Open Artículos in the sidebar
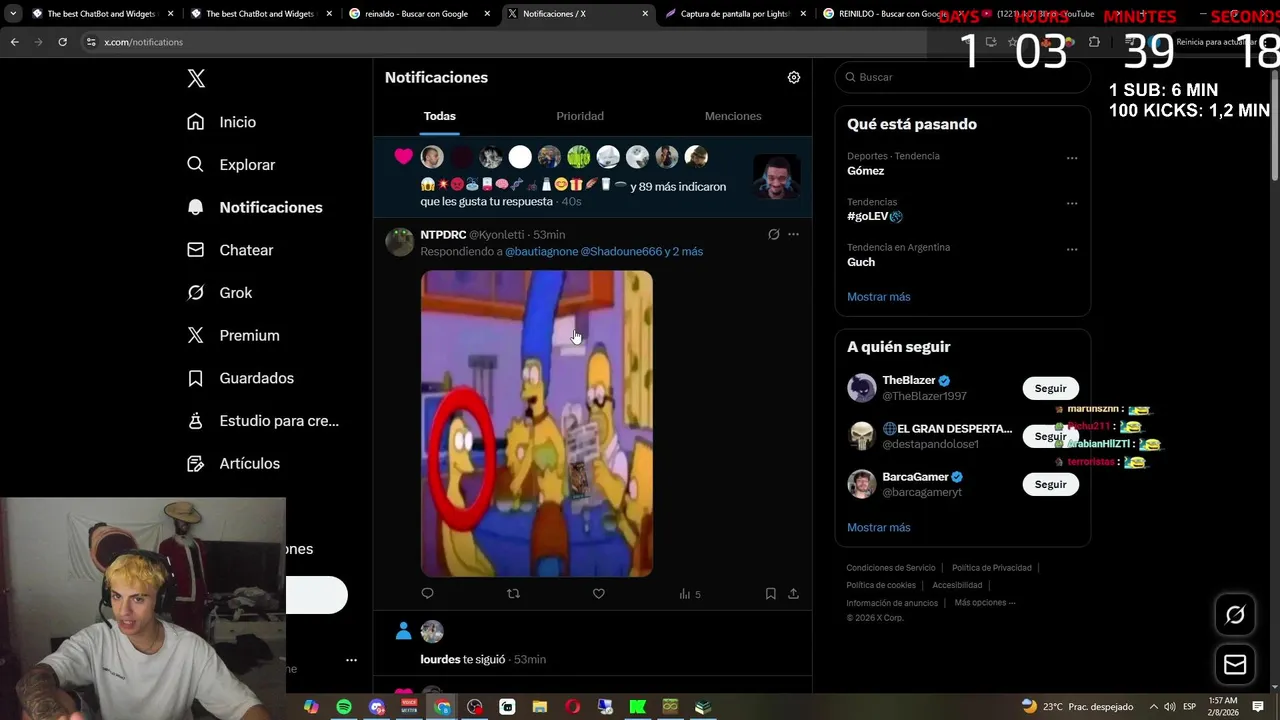 pos(233,464)
